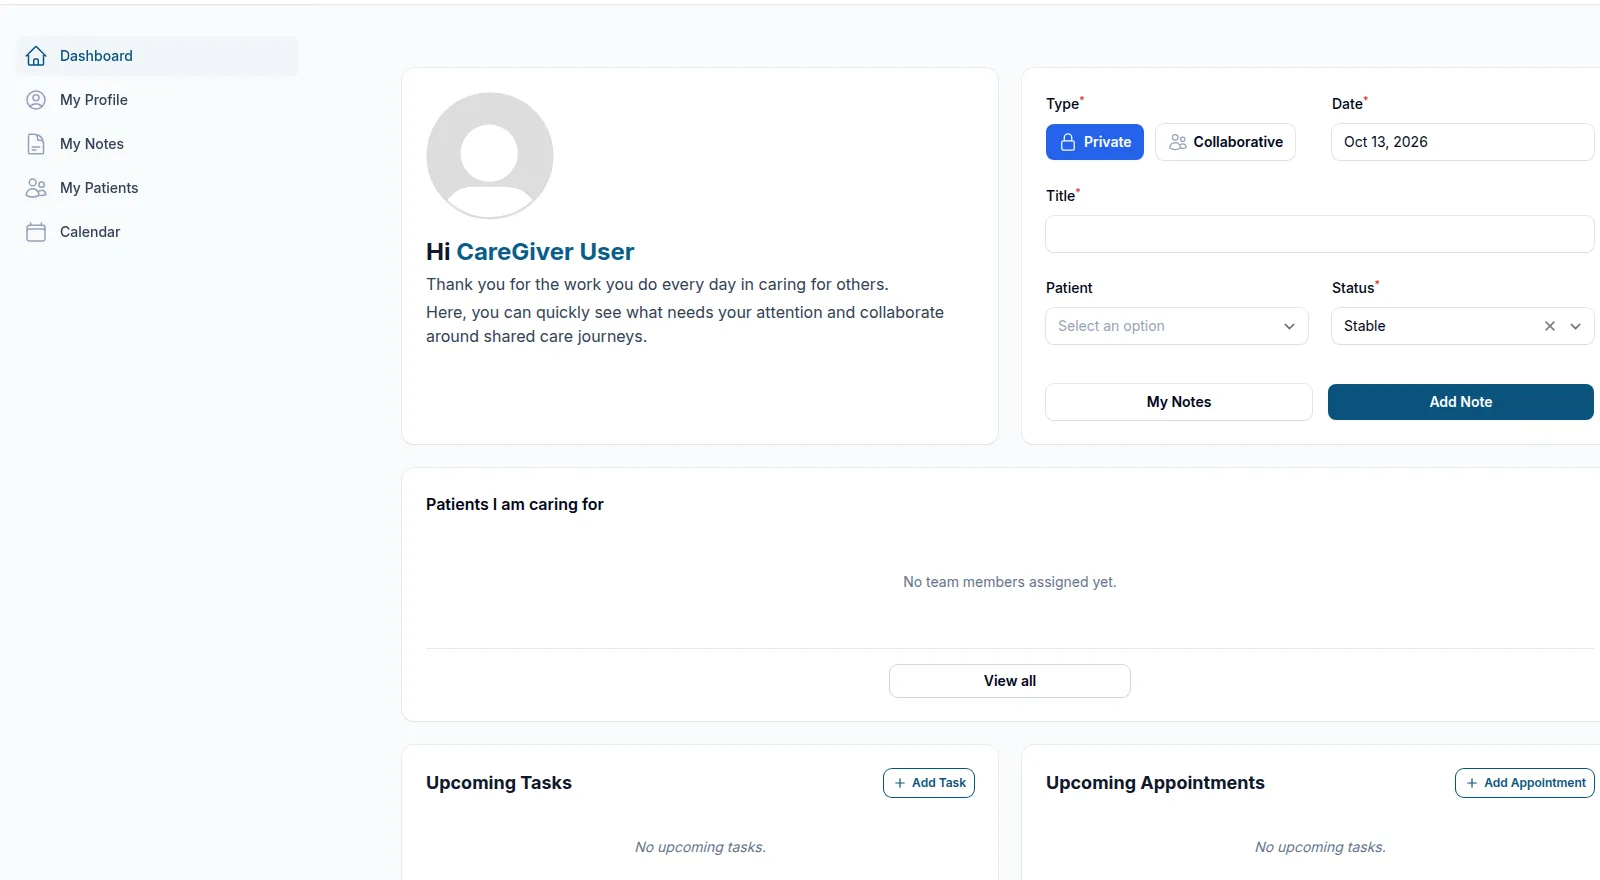Click the My Notes button in form
This screenshot has width=1600, height=880.
1179,402
